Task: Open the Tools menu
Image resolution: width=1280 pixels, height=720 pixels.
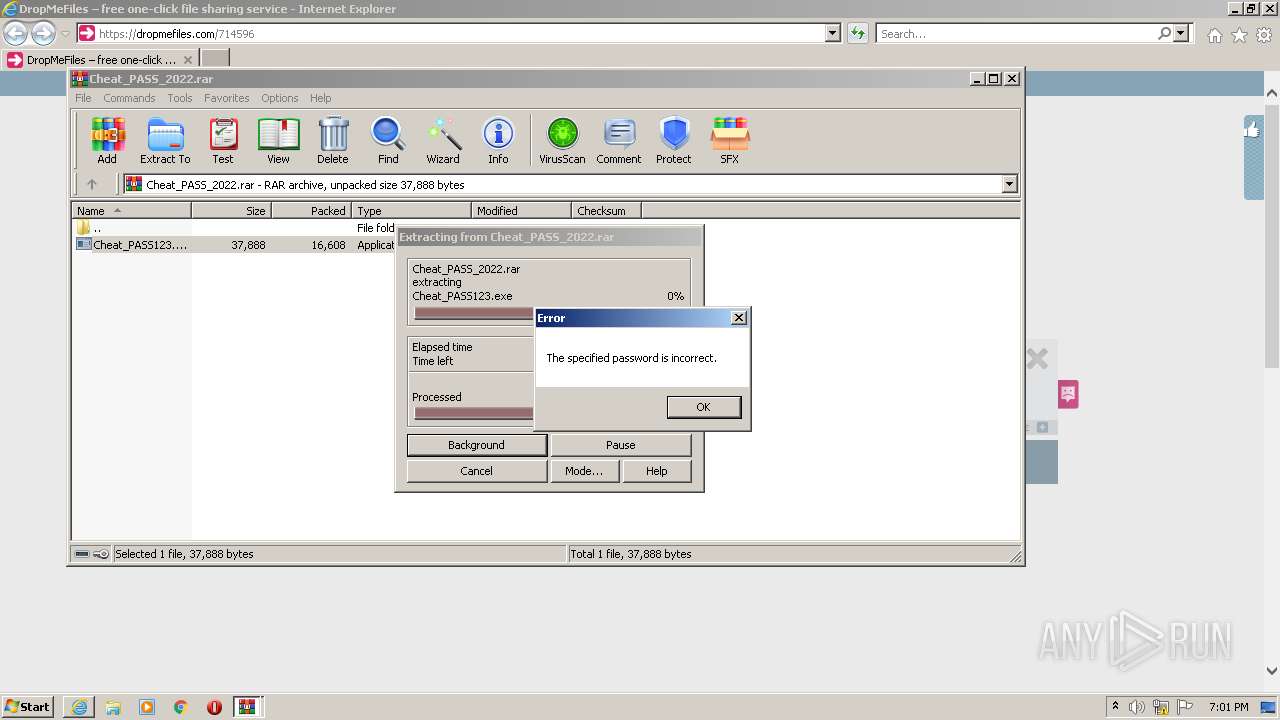Action: (180, 98)
